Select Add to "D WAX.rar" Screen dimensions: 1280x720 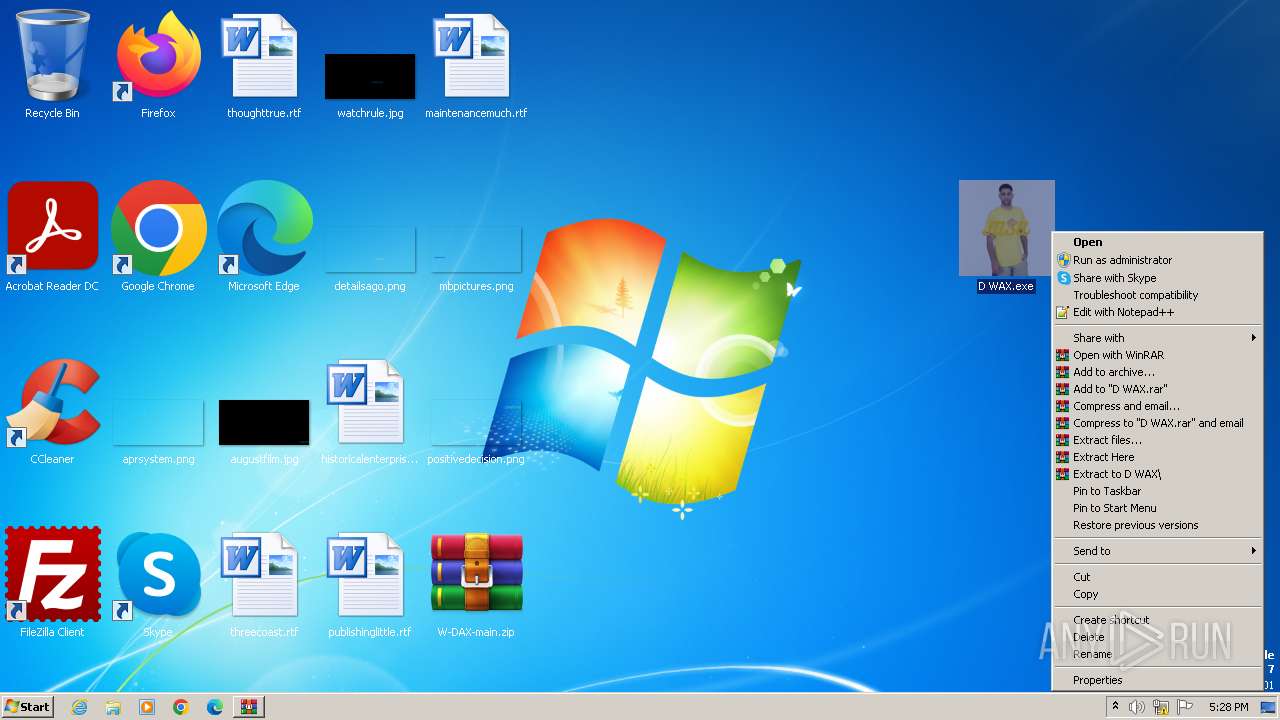tap(1158, 389)
